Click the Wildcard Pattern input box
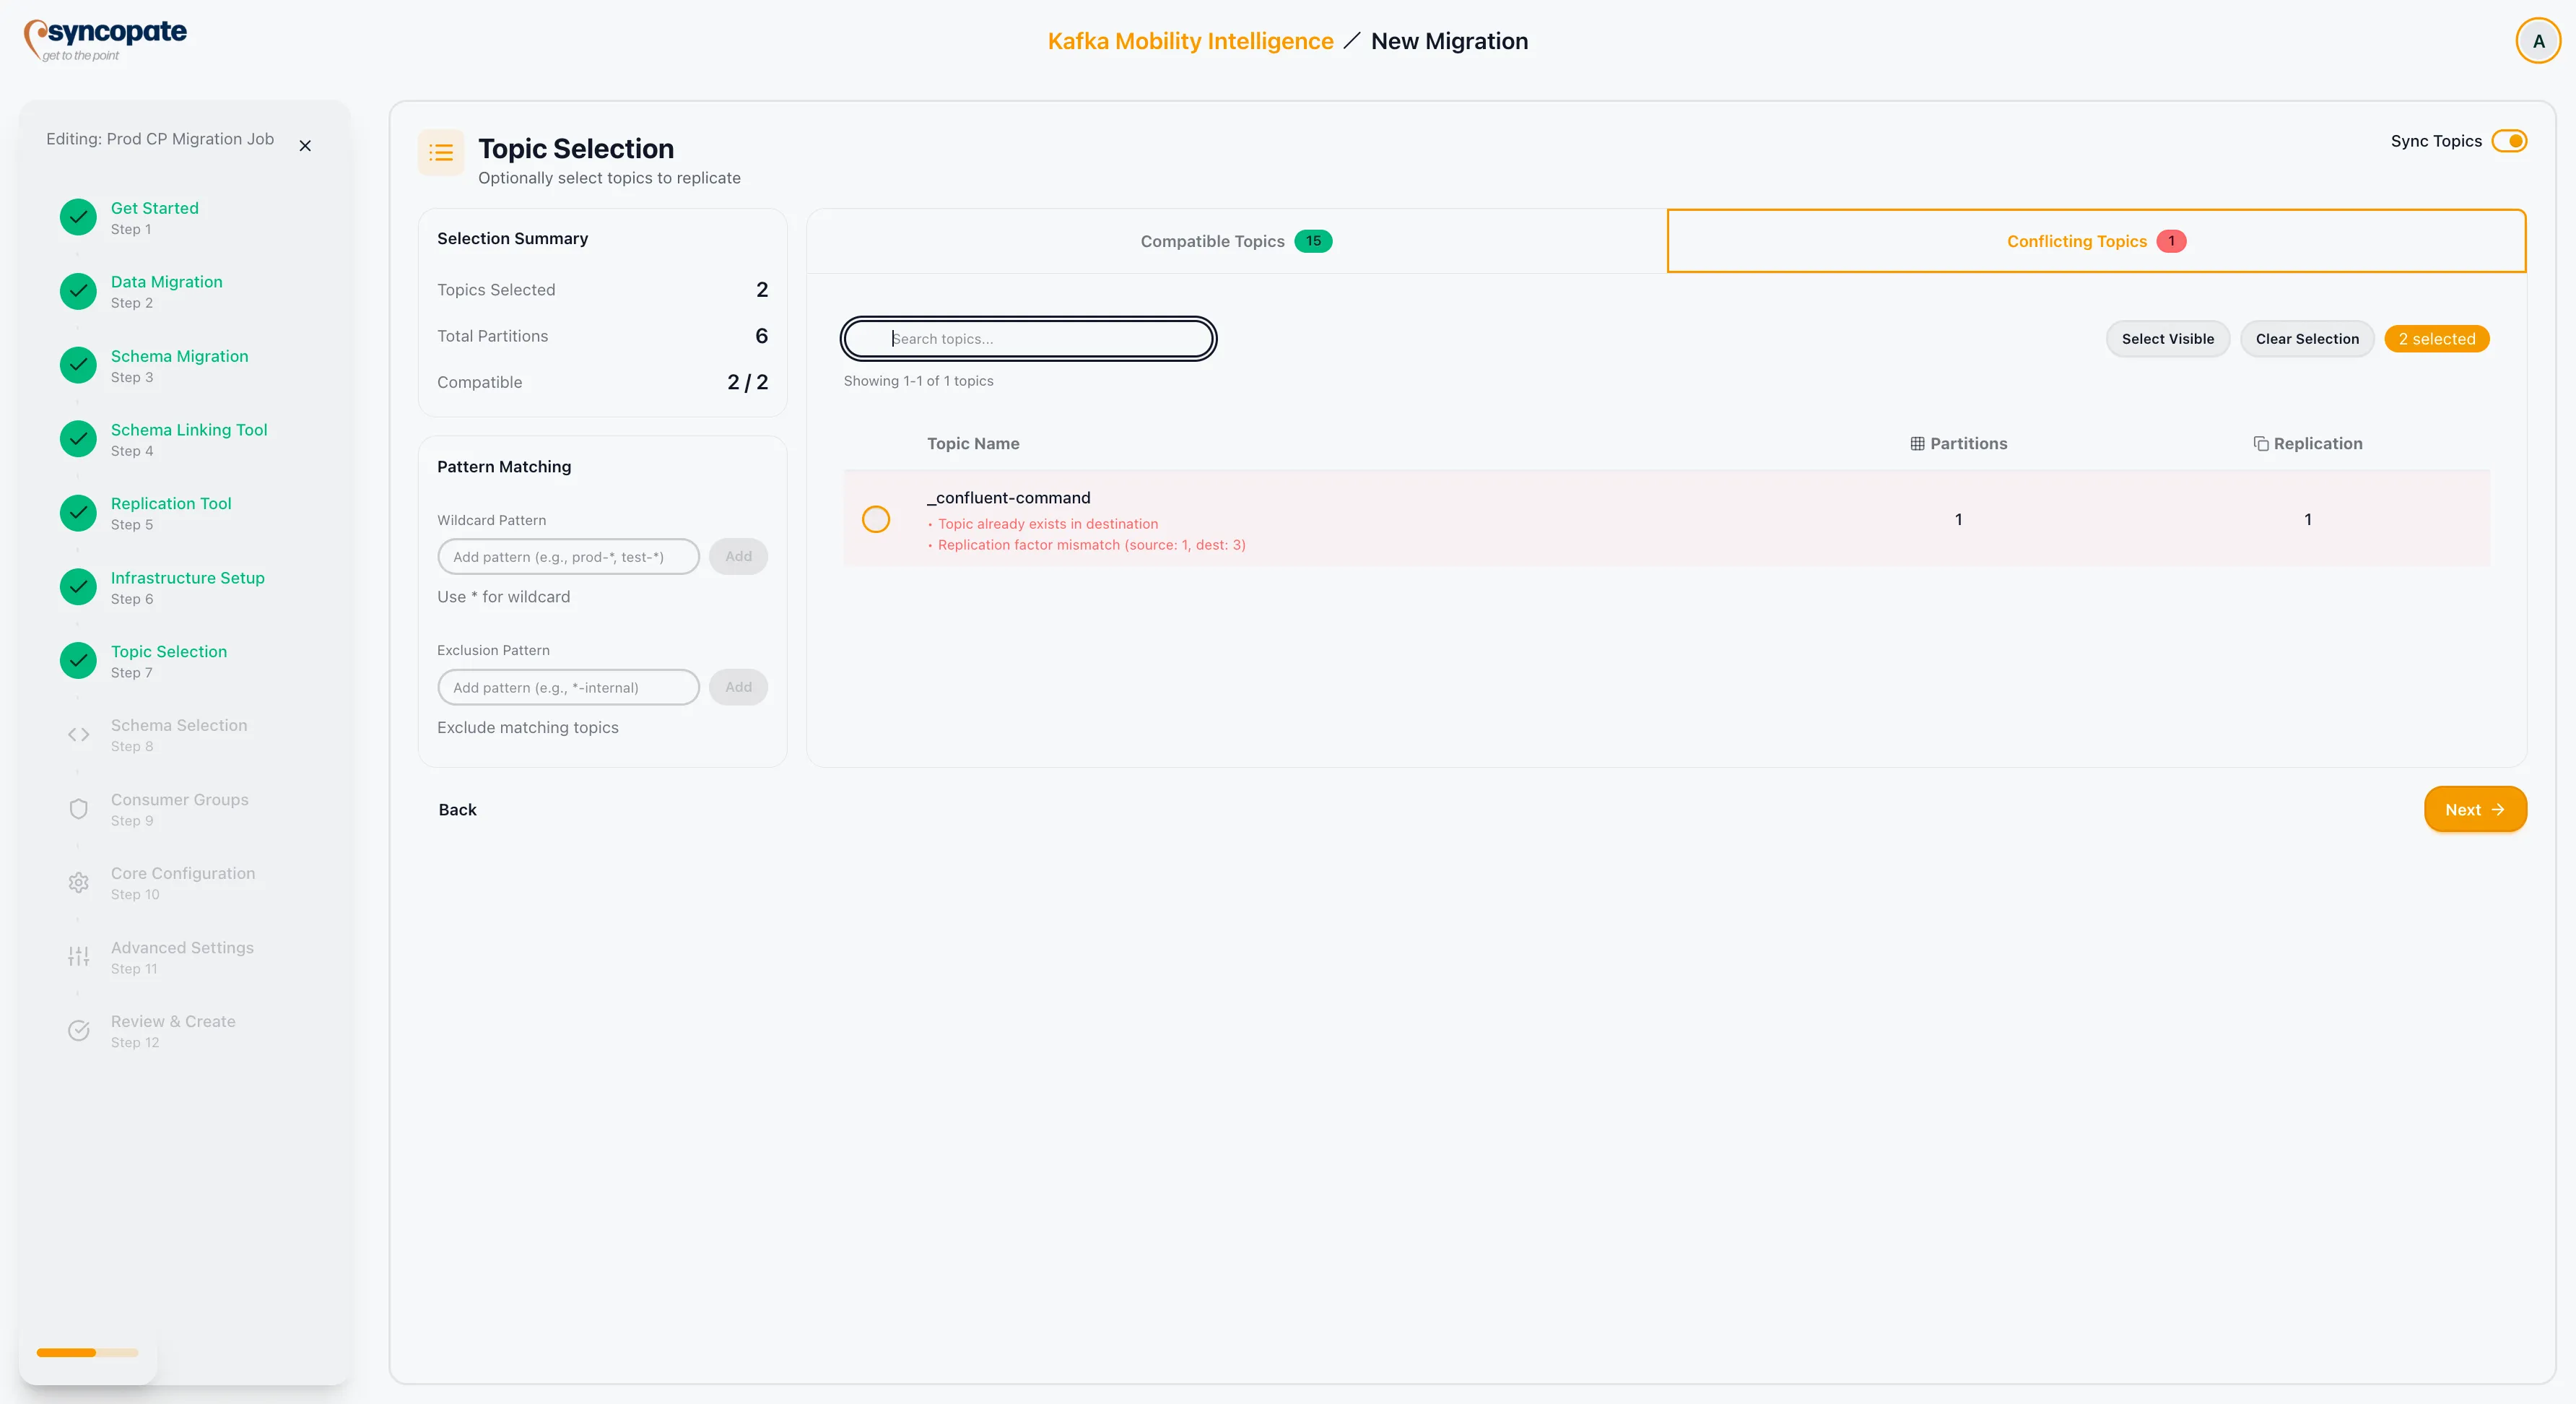This screenshot has width=2576, height=1404. tap(568, 557)
